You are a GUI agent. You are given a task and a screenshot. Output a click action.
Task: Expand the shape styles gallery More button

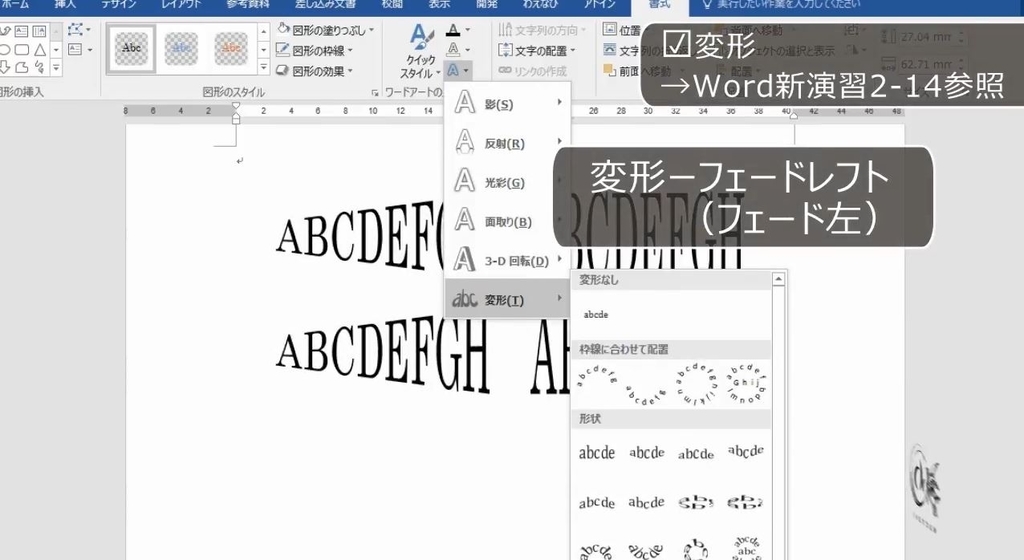tap(264, 67)
